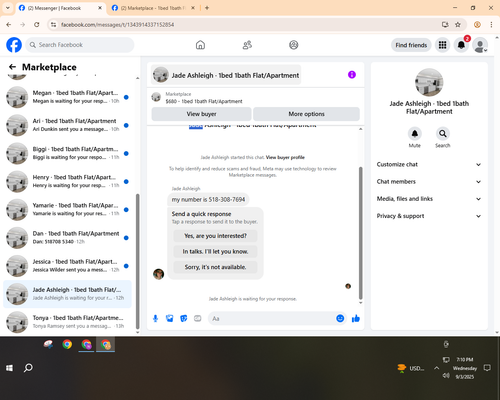Screen dimensions: 500x400
Task: Expand Media, files and links section
Action: pos(429,199)
